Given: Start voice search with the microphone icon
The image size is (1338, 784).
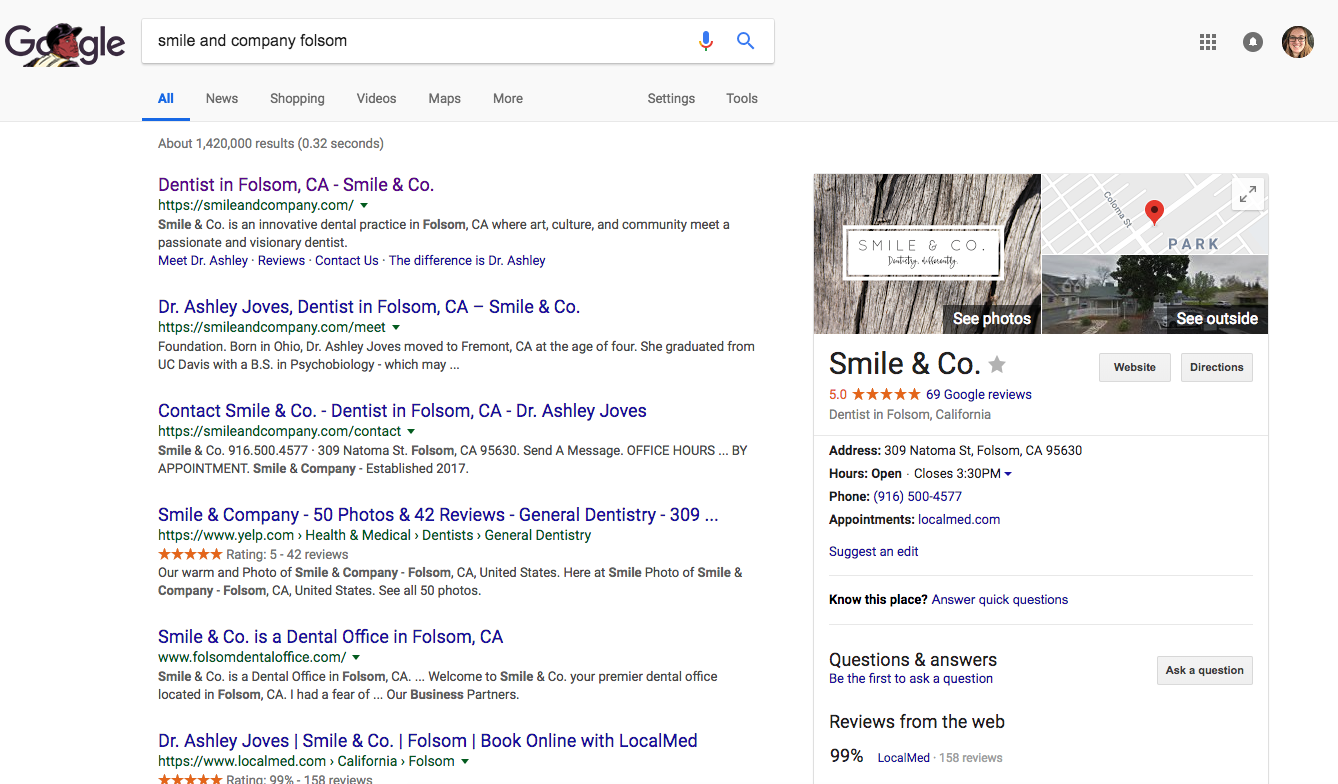Looking at the screenshot, I should [x=706, y=41].
